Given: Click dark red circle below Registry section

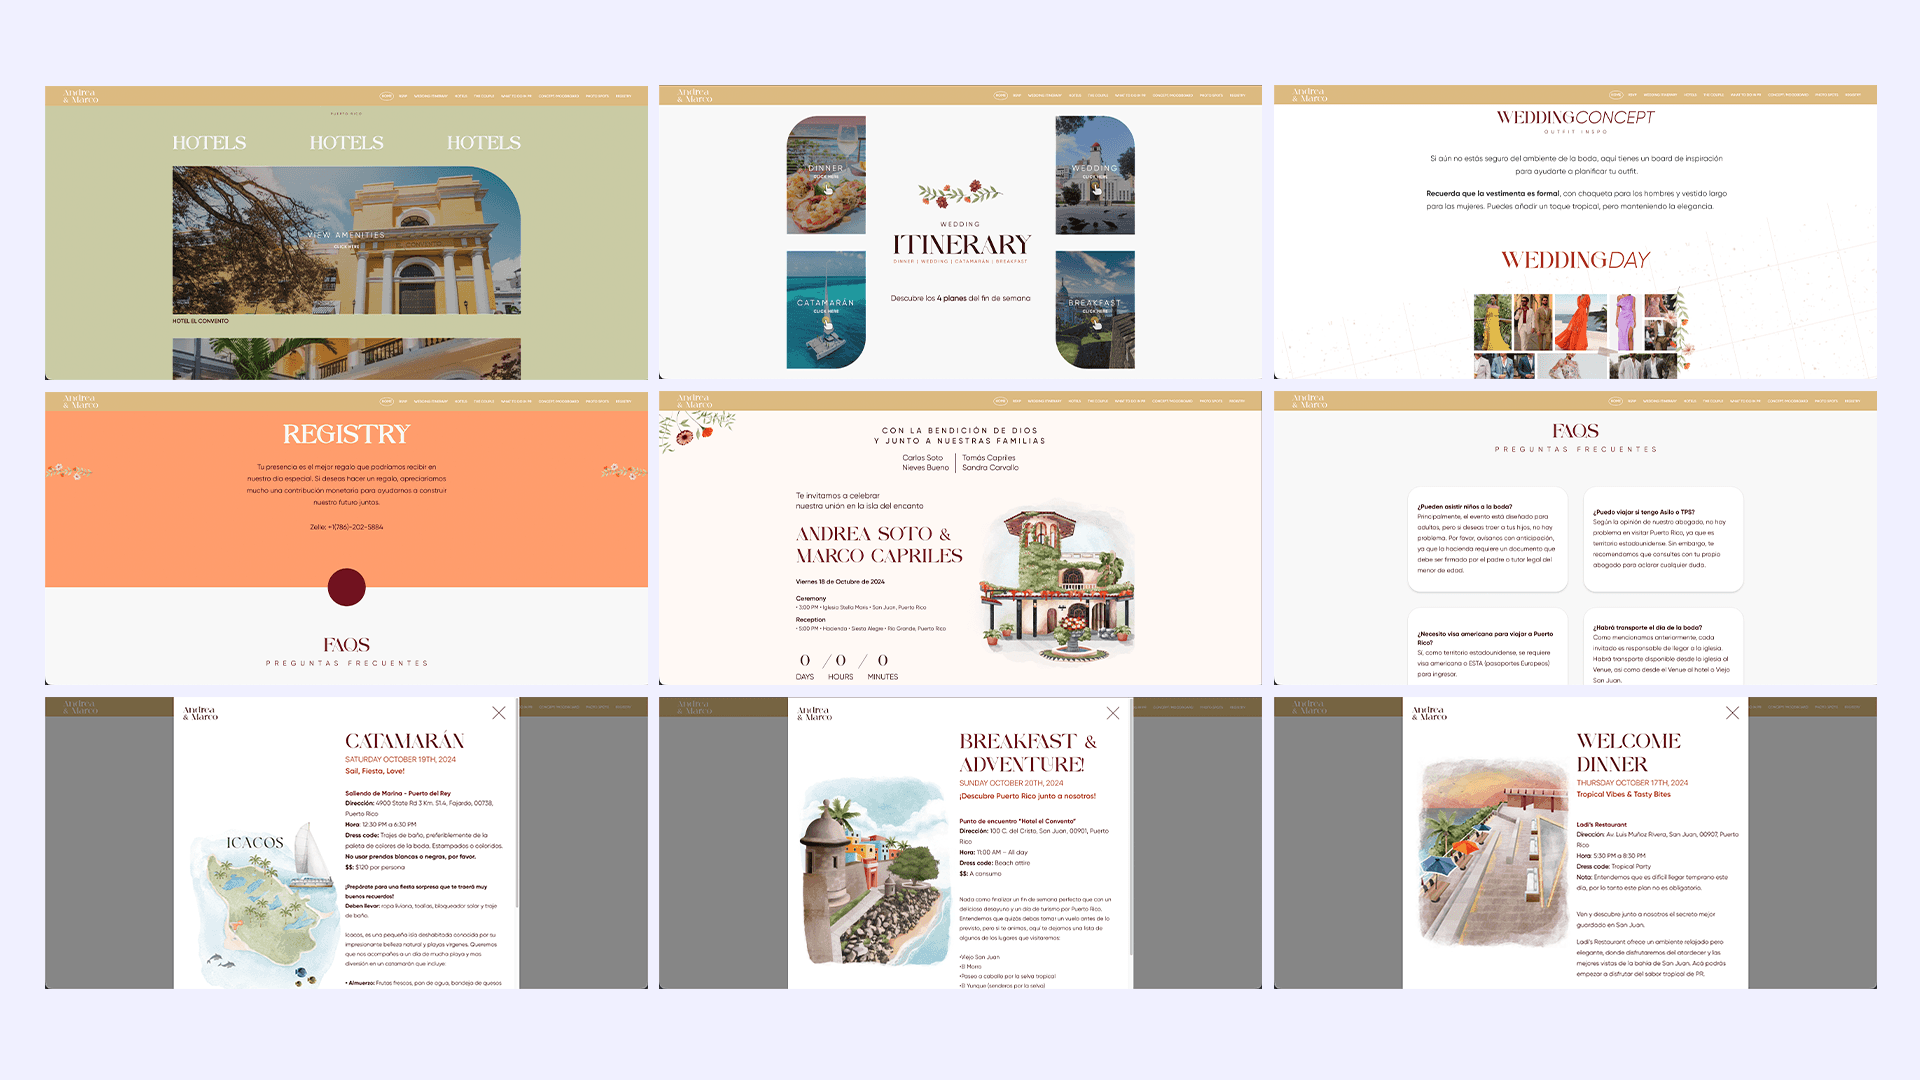Looking at the screenshot, I should point(346,587).
